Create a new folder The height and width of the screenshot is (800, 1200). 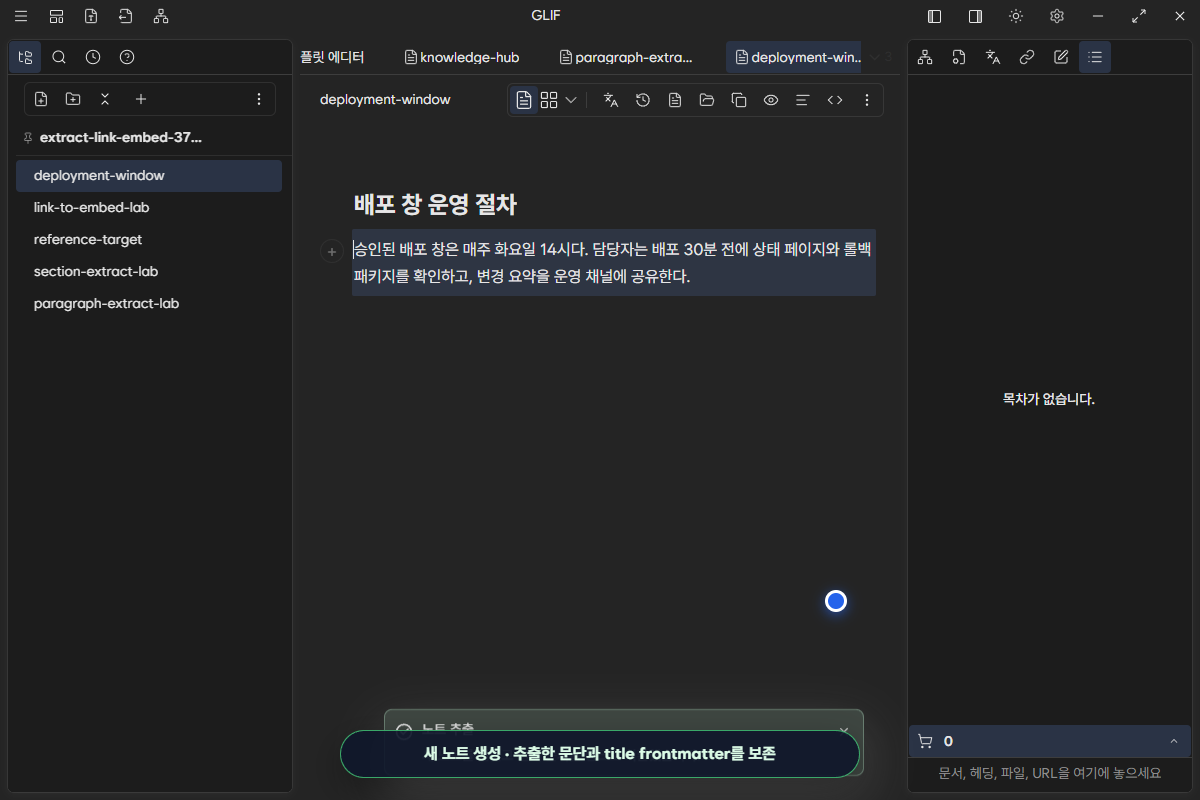(73, 99)
